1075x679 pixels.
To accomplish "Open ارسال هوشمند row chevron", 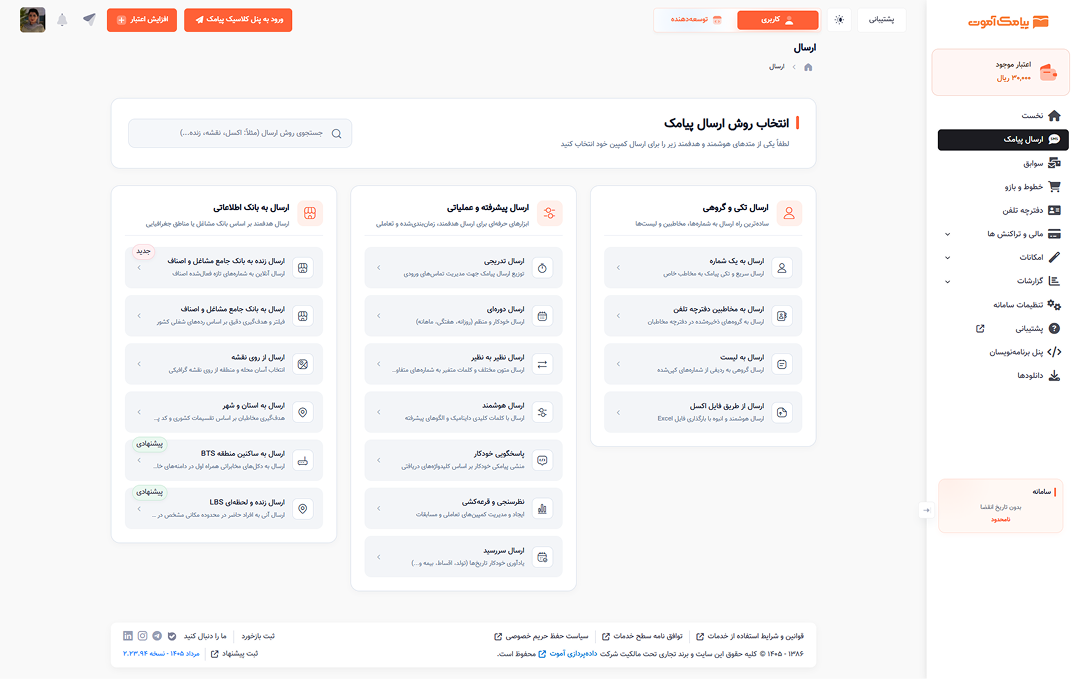I will [378, 412].
